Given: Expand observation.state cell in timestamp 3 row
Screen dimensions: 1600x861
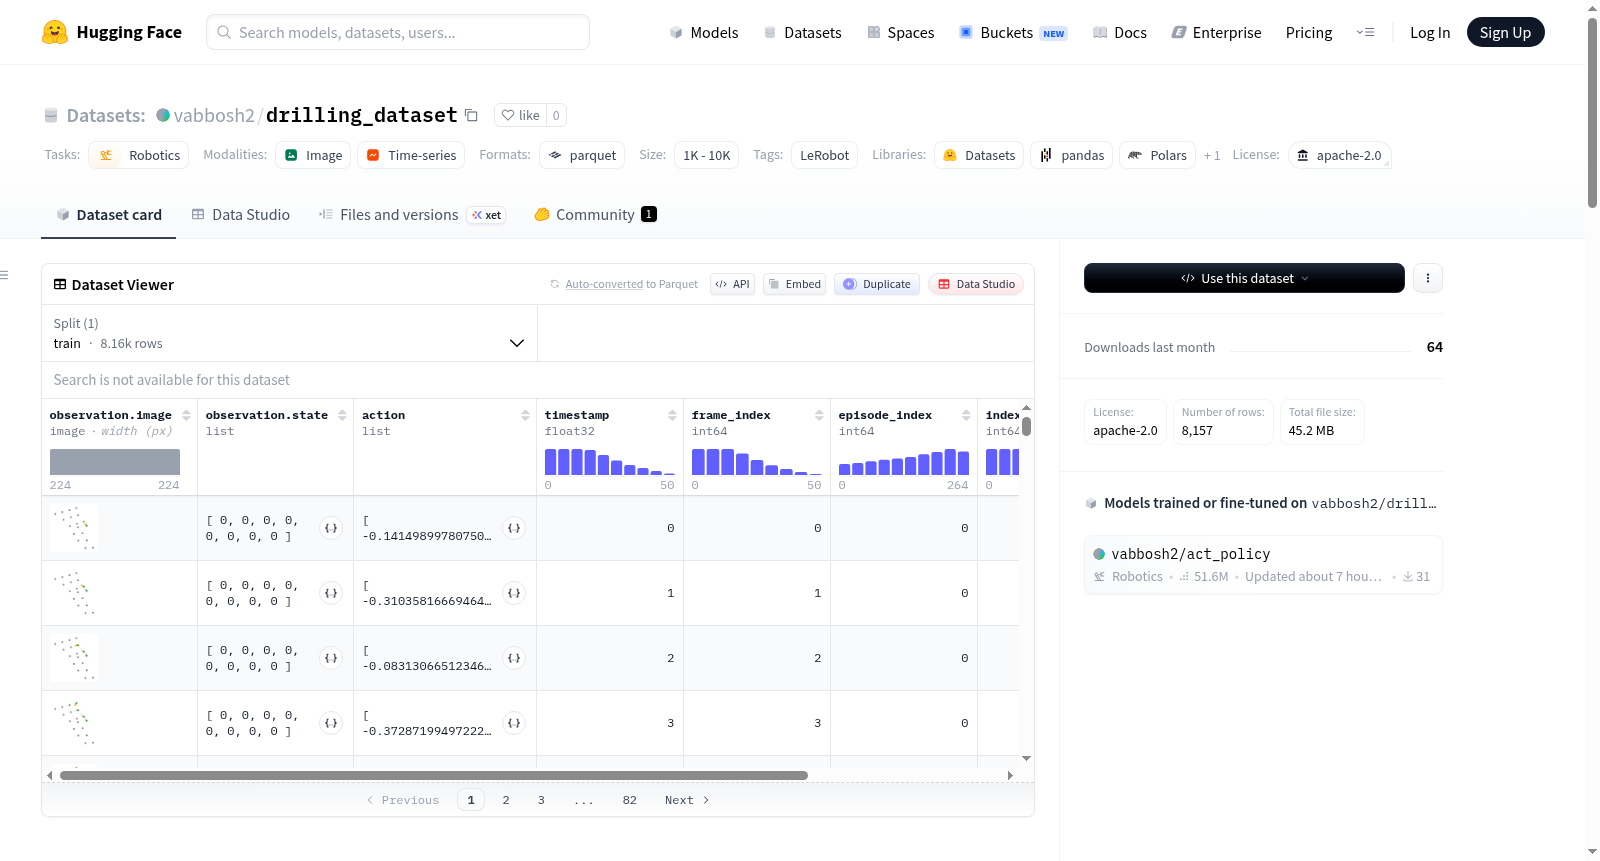Looking at the screenshot, I should [x=331, y=723].
